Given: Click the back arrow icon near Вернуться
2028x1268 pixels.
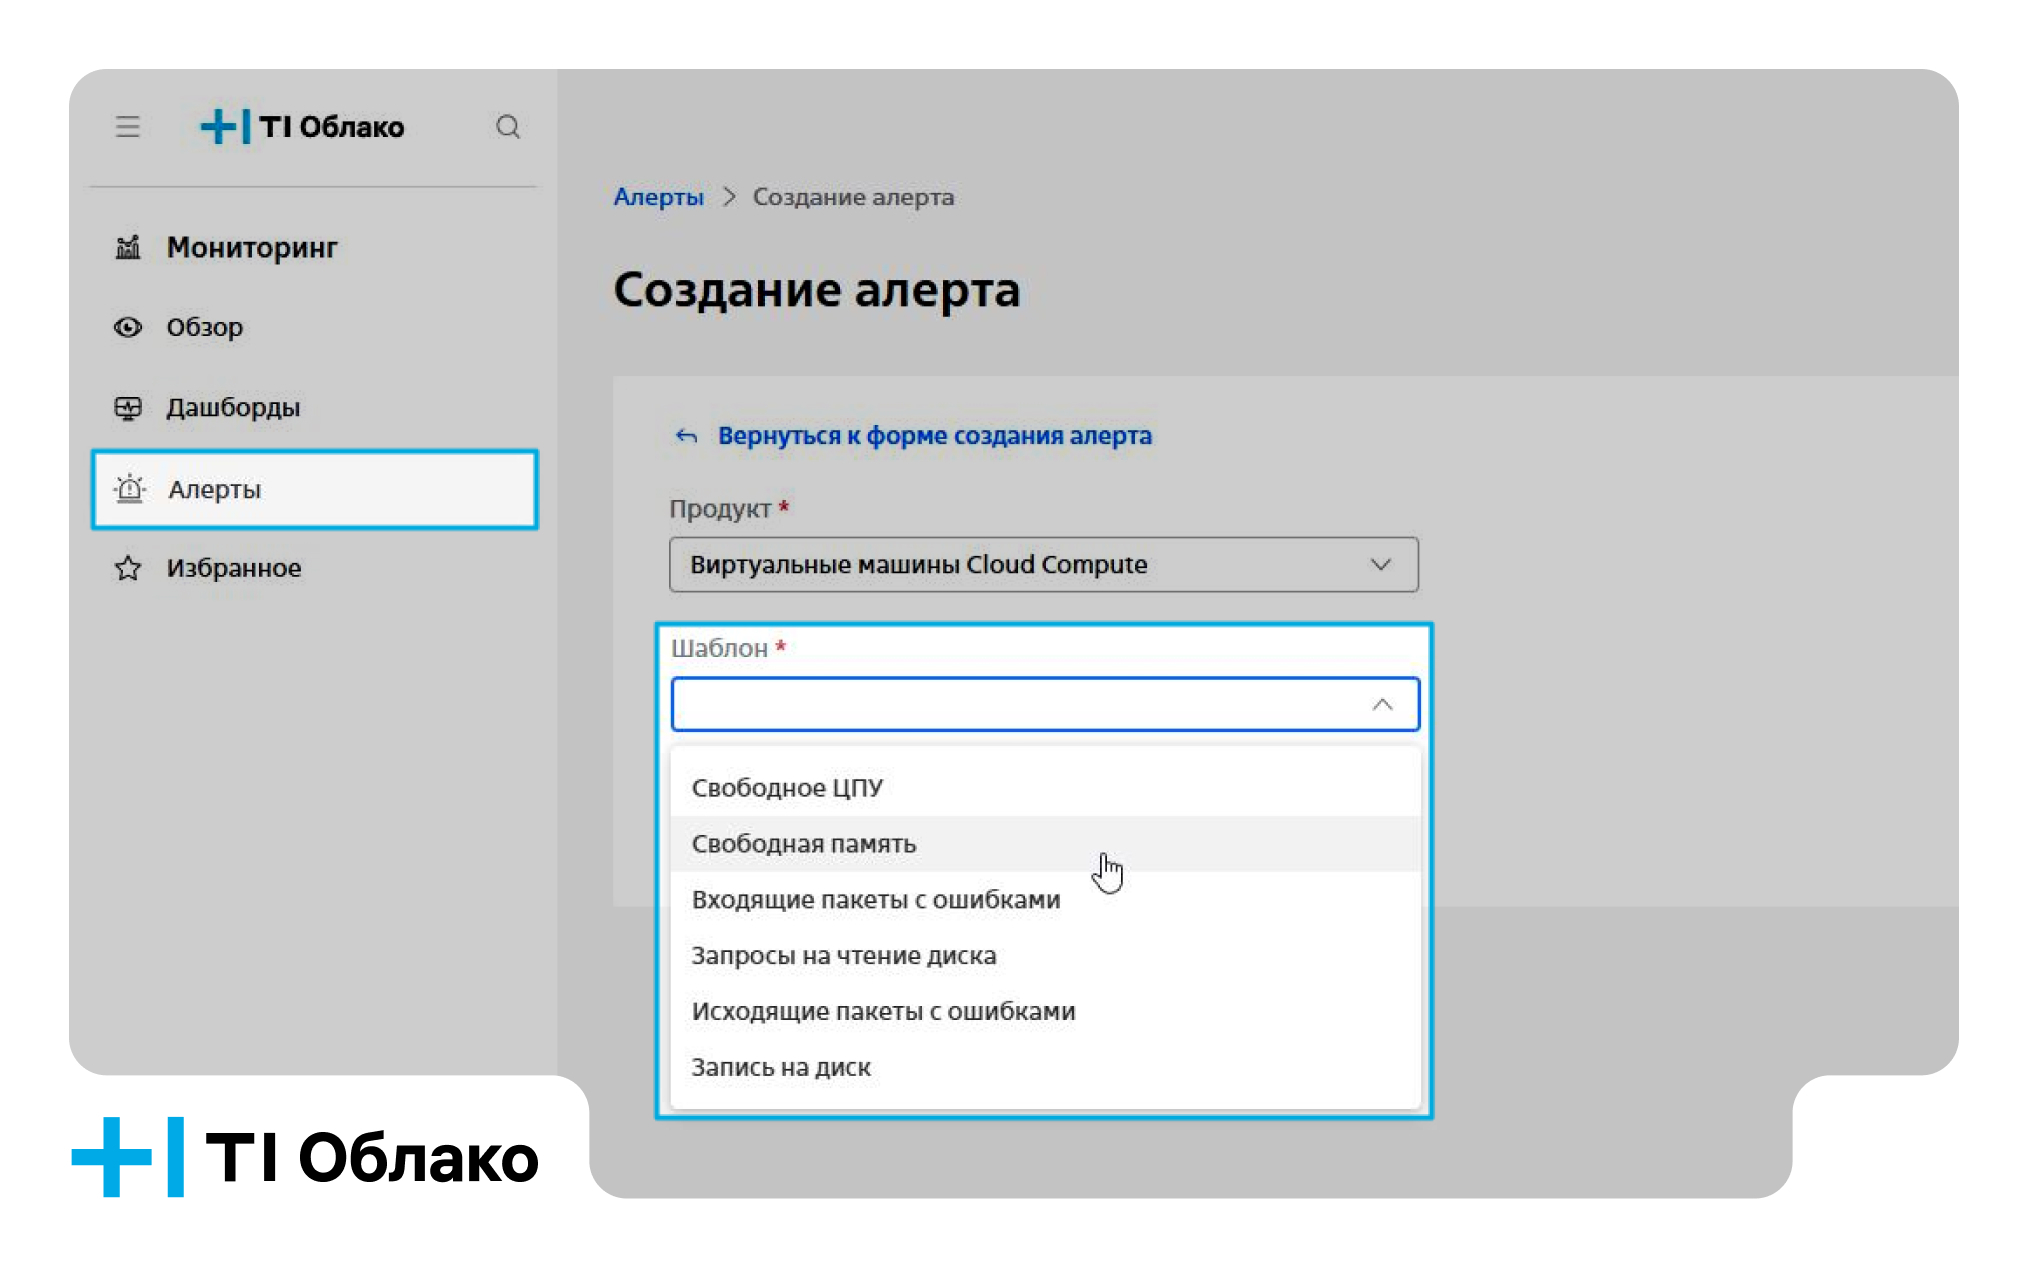Looking at the screenshot, I should click(686, 436).
